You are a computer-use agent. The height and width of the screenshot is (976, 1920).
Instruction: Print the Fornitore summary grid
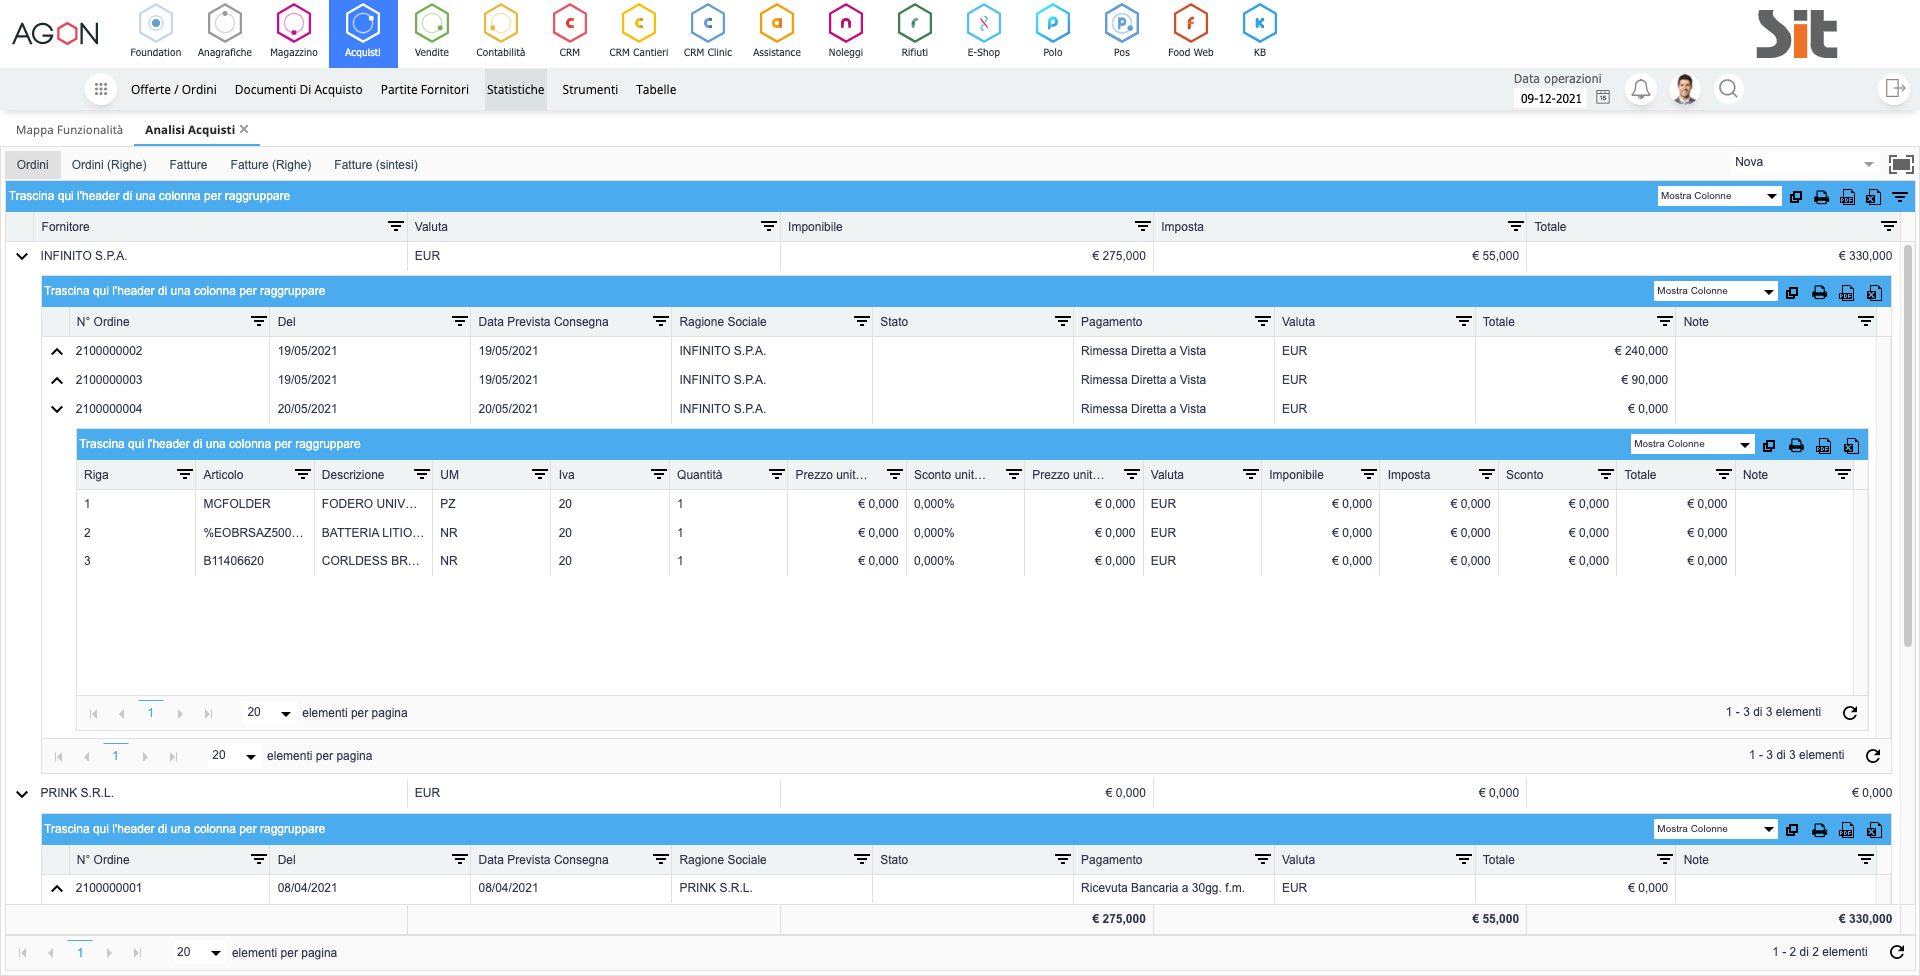coord(1822,197)
